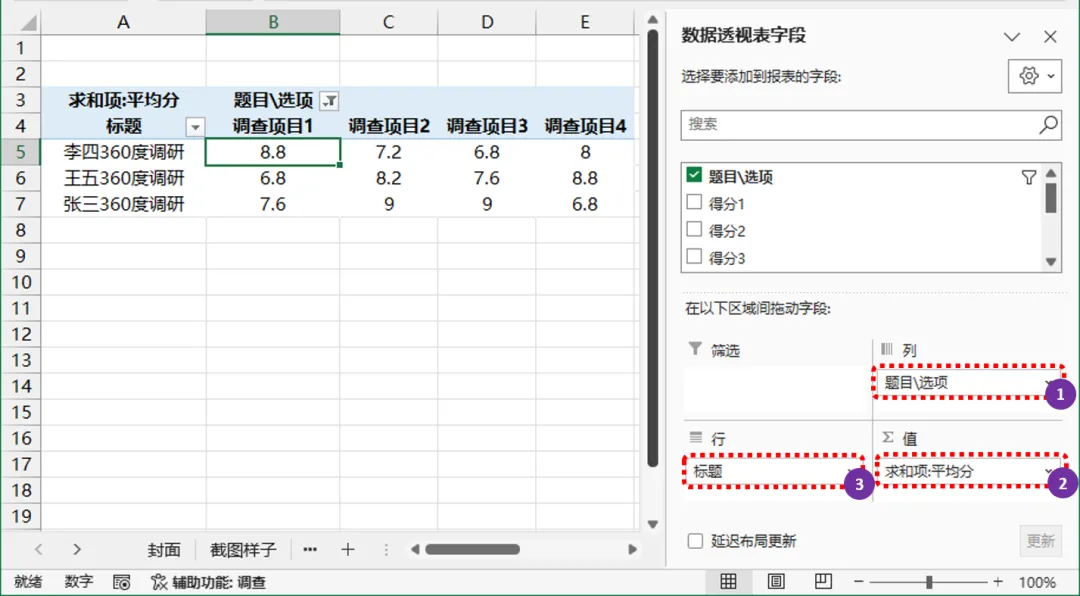The image size is (1080, 596).
Task: Check the 得分3 field checkbox
Action: tap(694, 257)
